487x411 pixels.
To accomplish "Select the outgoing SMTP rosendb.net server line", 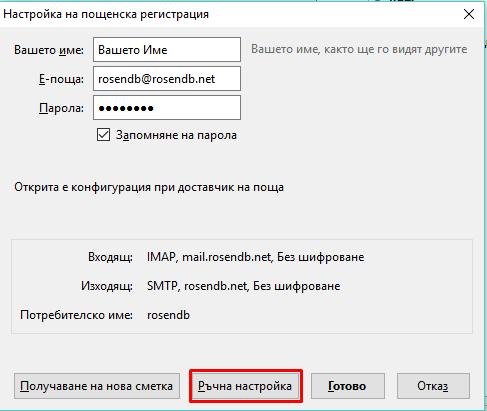I will click(x=243, y=286).
